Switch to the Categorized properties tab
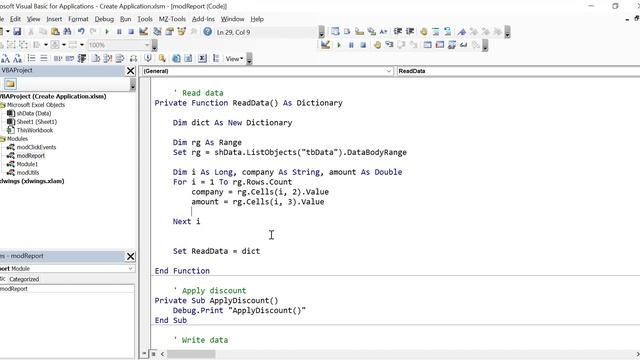Image resolution: width=640 pixels, height=360 pixels. point(24,279)
